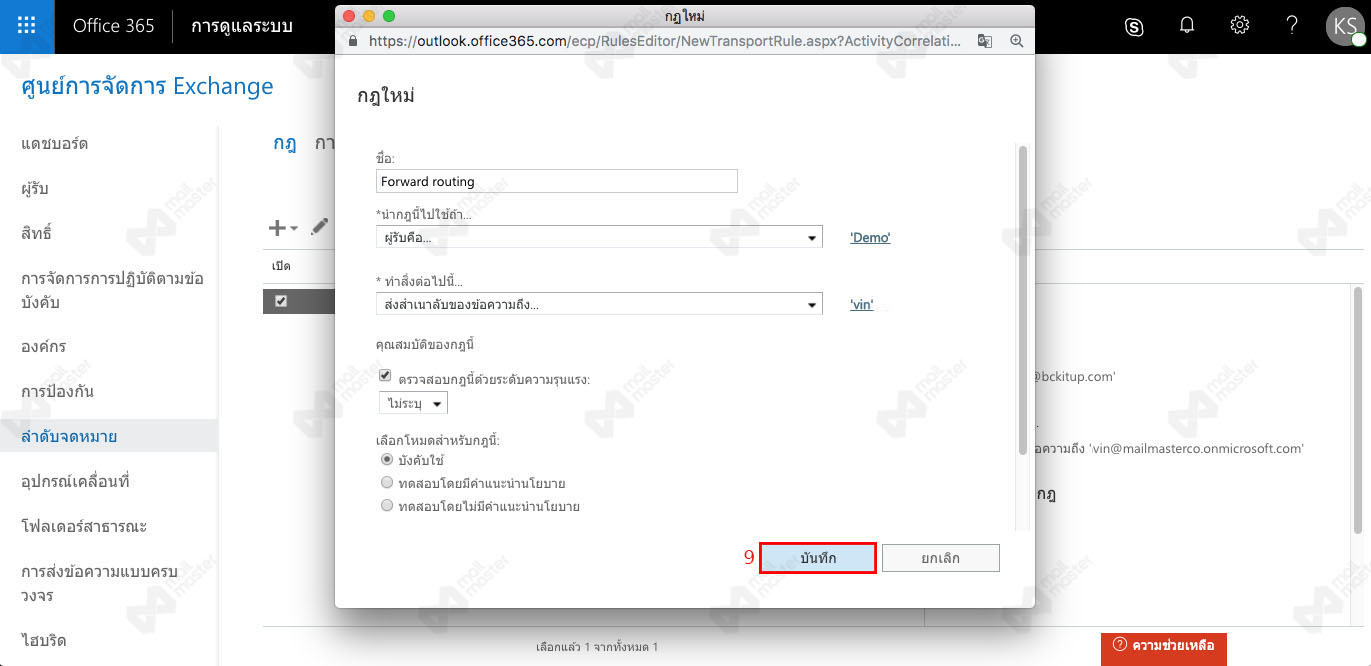Open ไฮบริด in the sidebar

pos(44,640)
